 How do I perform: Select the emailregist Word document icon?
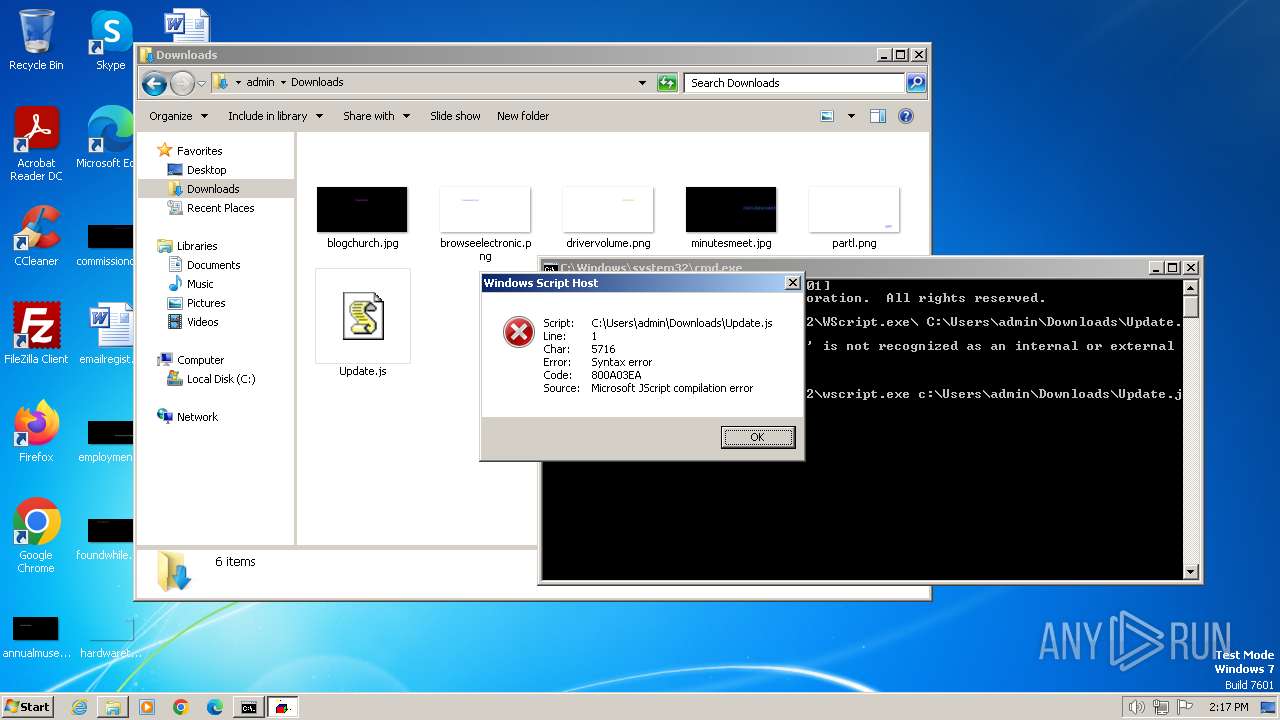point(108,334)
